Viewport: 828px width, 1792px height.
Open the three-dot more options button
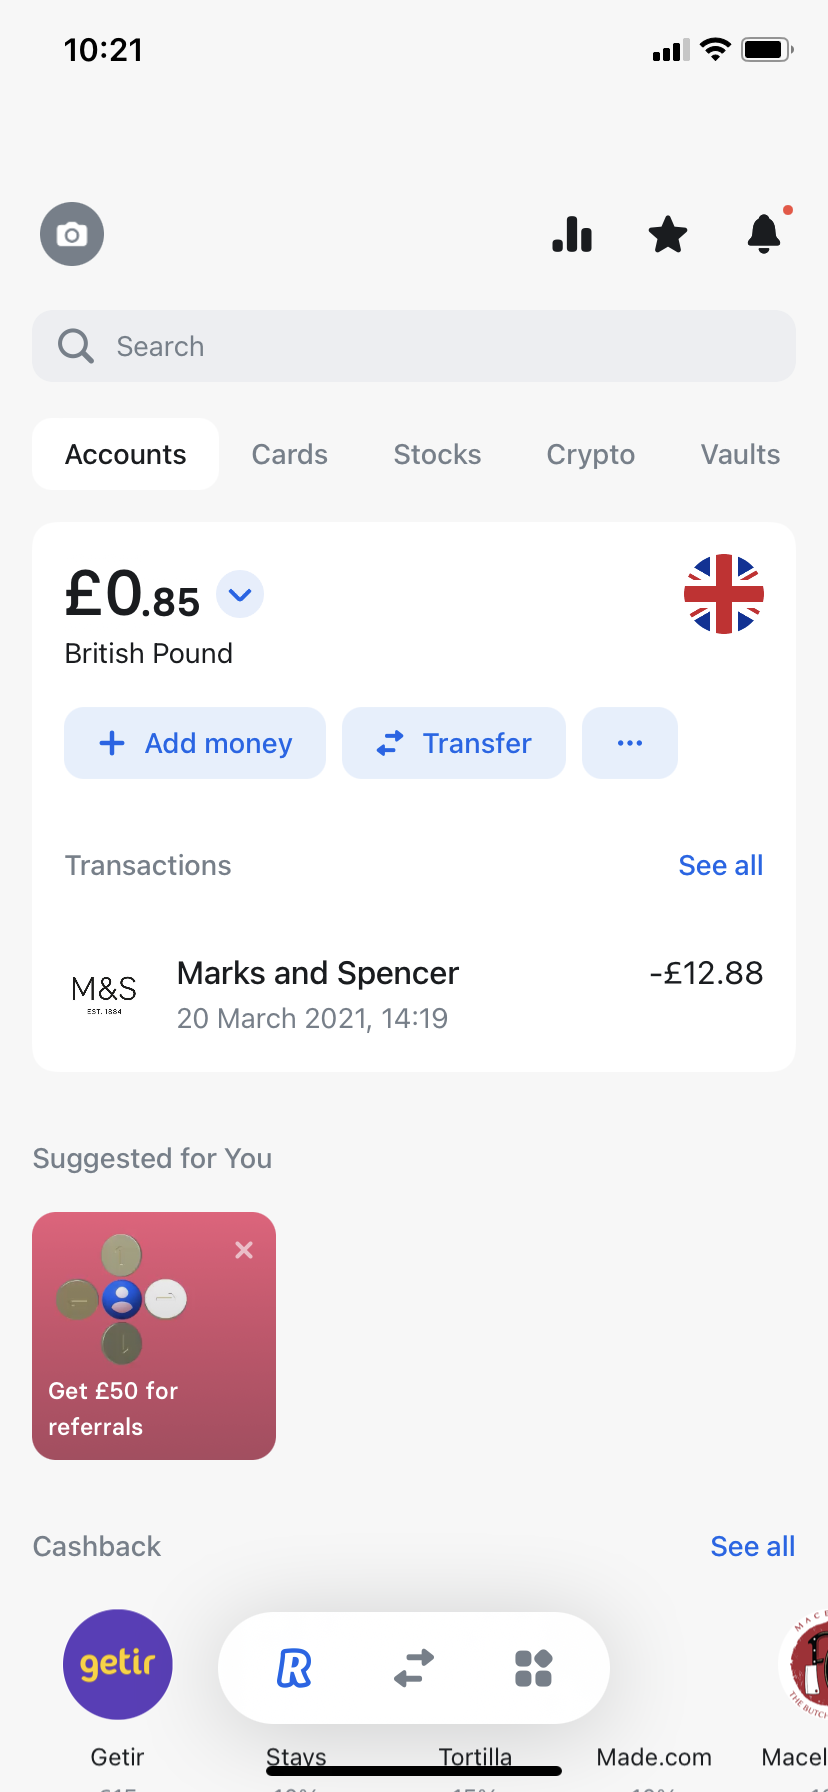pyautogui.click(x=630, y=743)
